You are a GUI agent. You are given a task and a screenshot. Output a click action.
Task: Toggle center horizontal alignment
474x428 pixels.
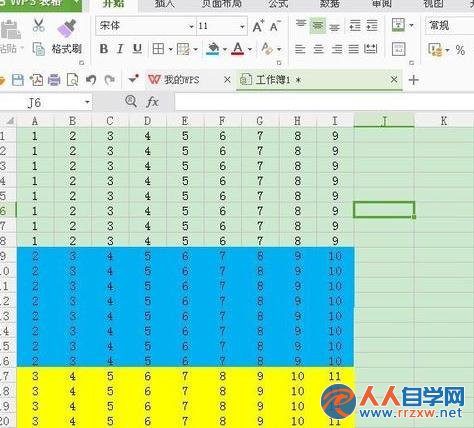click(x=318, y=49)
